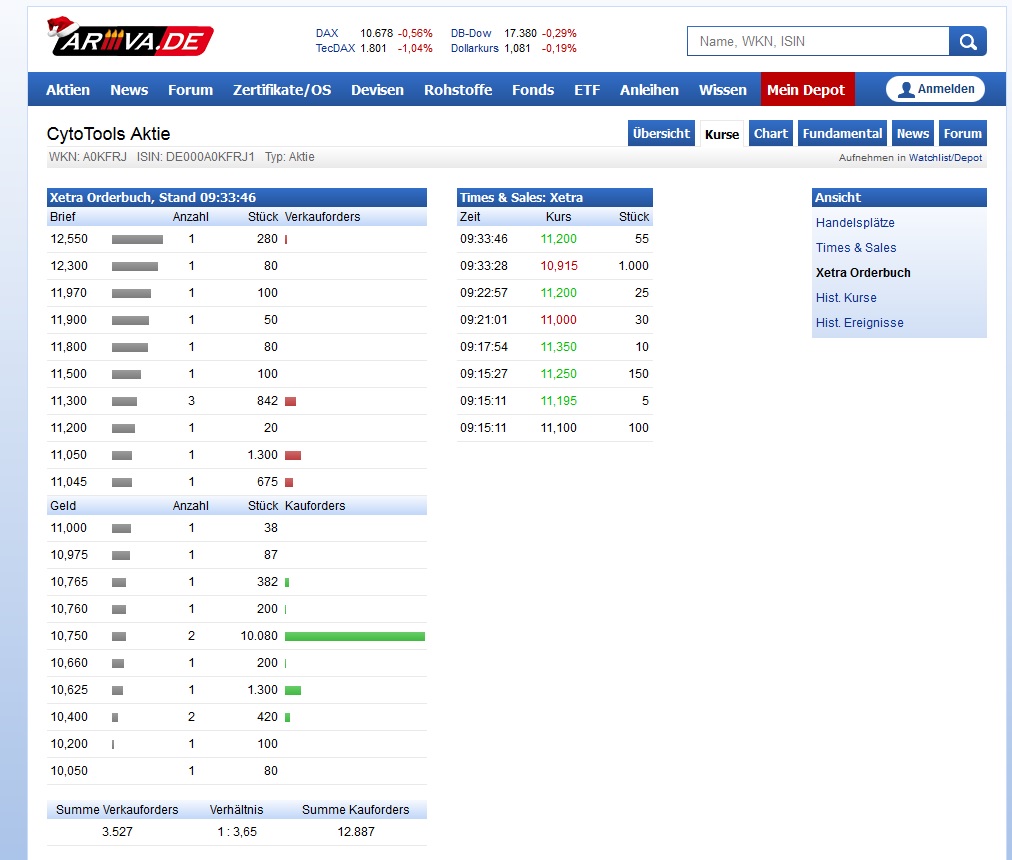Open the Forum navigation item
The height and width of the screenshot is (860, 1012).
(x=190, y=90)
